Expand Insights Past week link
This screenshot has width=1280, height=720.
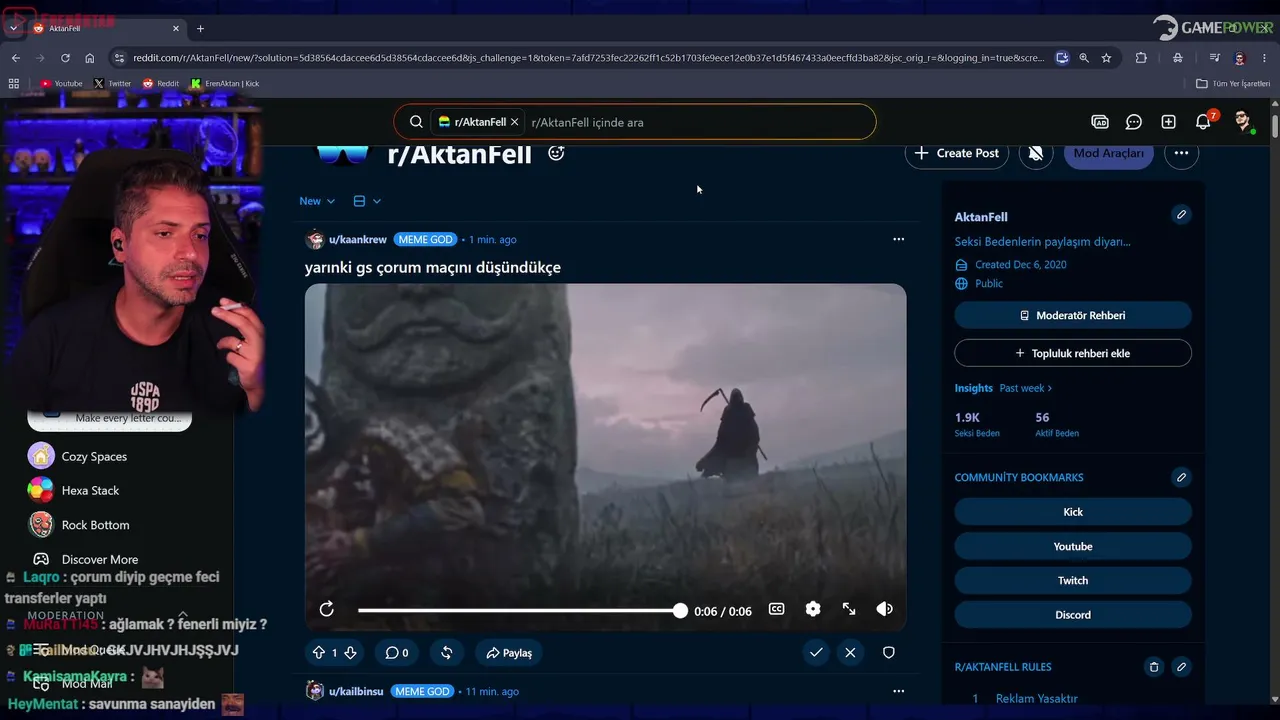coord(1026,388)
